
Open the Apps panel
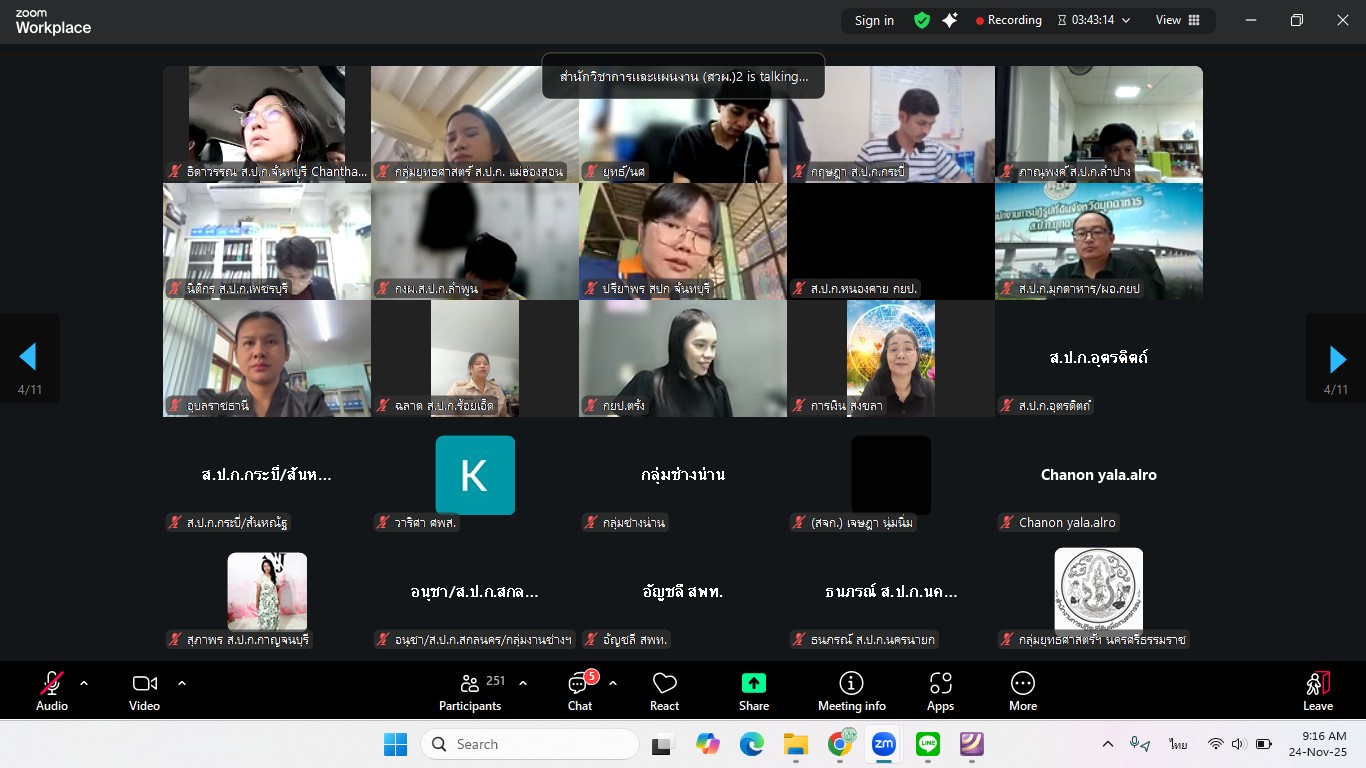click(x=940, y=691)
